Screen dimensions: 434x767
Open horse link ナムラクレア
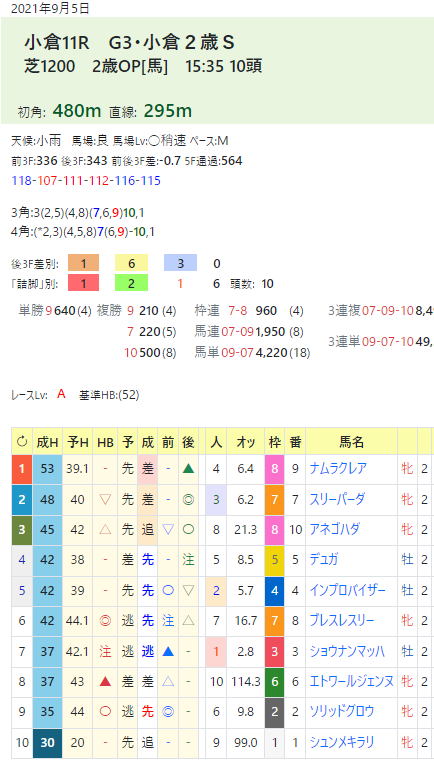coord(338,469)
